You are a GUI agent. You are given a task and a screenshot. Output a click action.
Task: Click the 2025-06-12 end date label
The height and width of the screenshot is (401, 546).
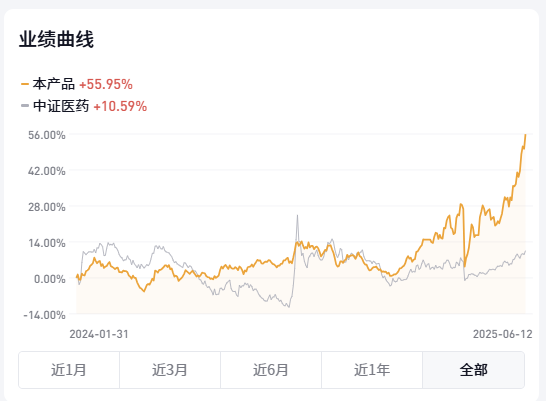click(502, 334)
